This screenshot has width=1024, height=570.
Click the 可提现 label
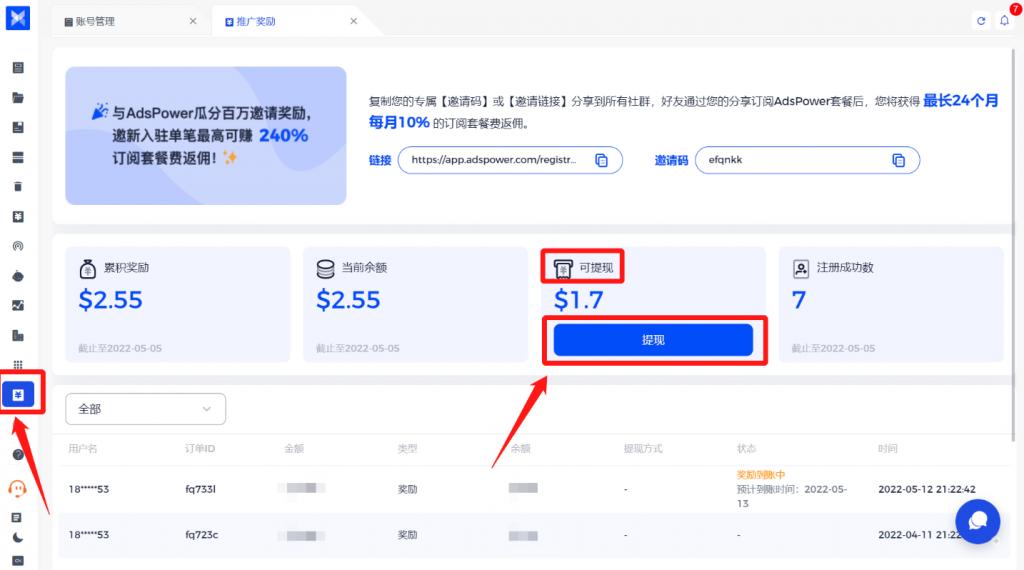tap(596, 268)
